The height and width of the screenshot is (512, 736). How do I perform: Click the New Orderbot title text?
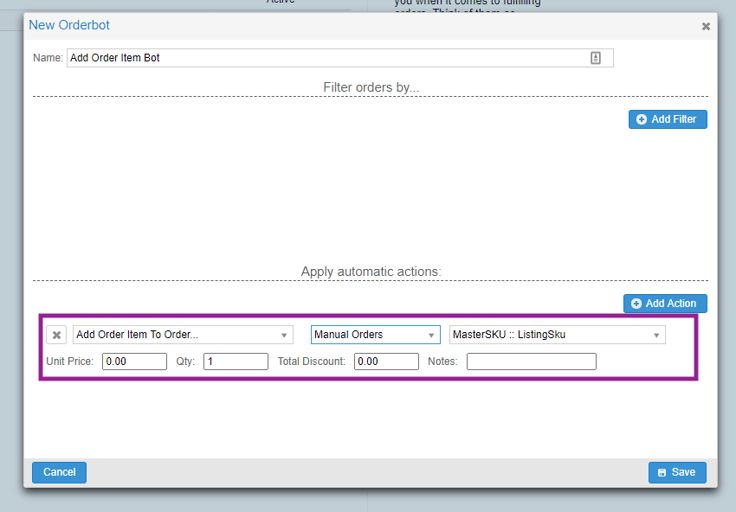(x=69, y=25)
